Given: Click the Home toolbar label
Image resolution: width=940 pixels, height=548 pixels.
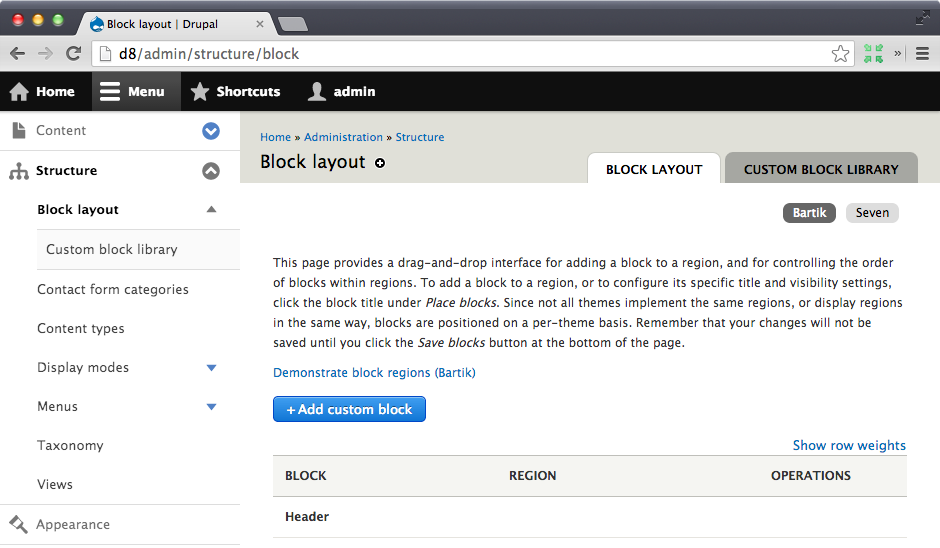Looking at the screenshot, I should [55, 92].
